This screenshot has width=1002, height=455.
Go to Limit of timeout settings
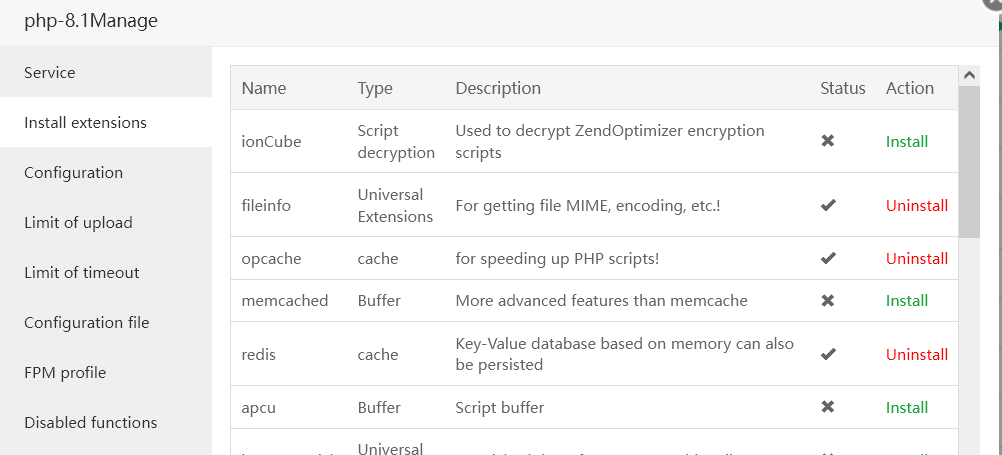pyautogui.click(x=81, y=272)
